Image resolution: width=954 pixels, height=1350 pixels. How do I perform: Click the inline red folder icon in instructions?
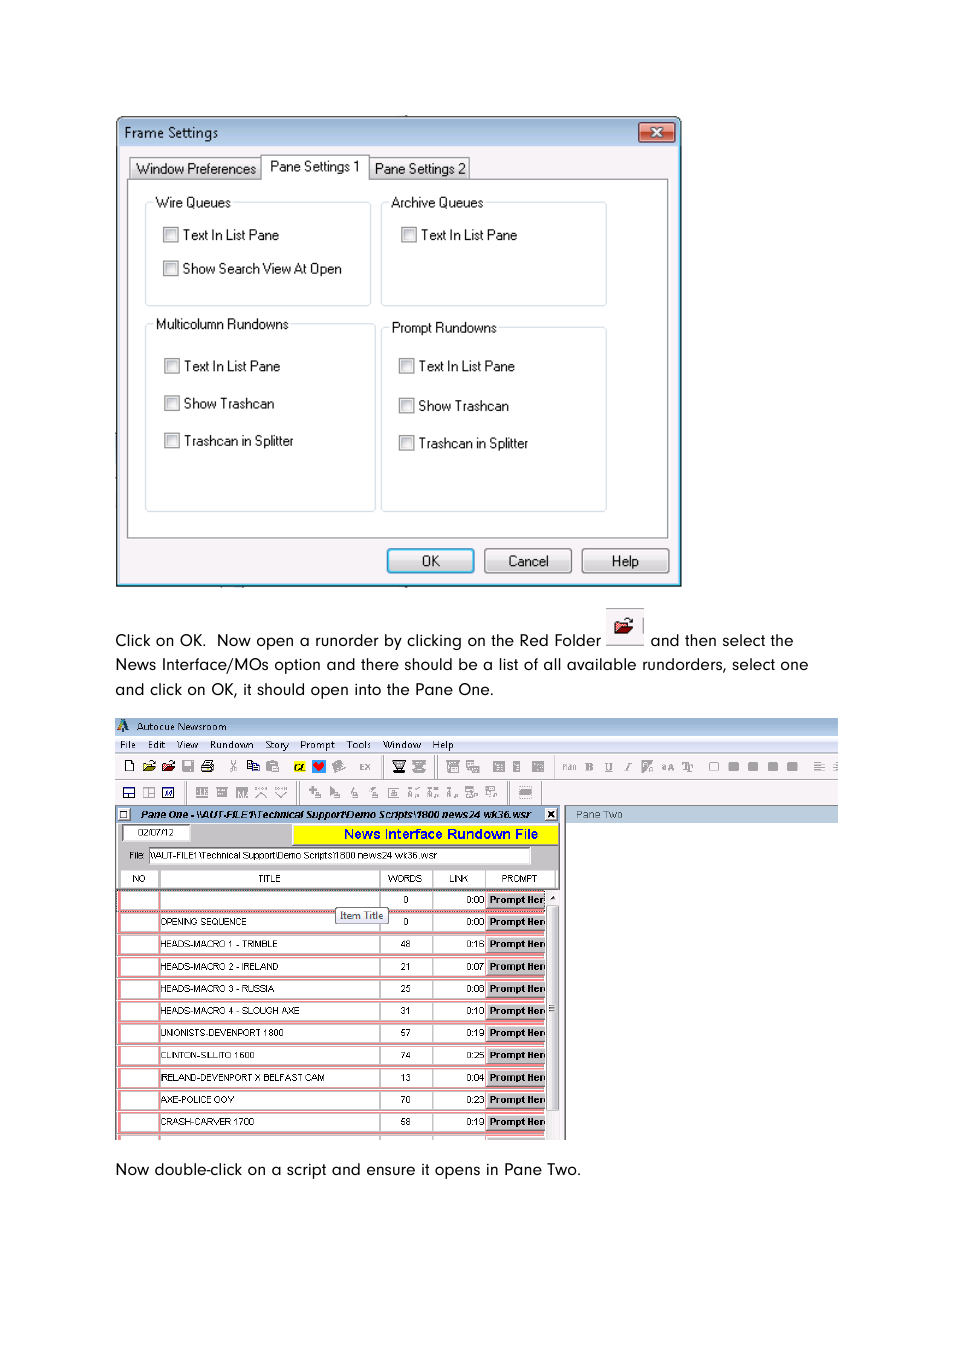(x=624, y=626)
